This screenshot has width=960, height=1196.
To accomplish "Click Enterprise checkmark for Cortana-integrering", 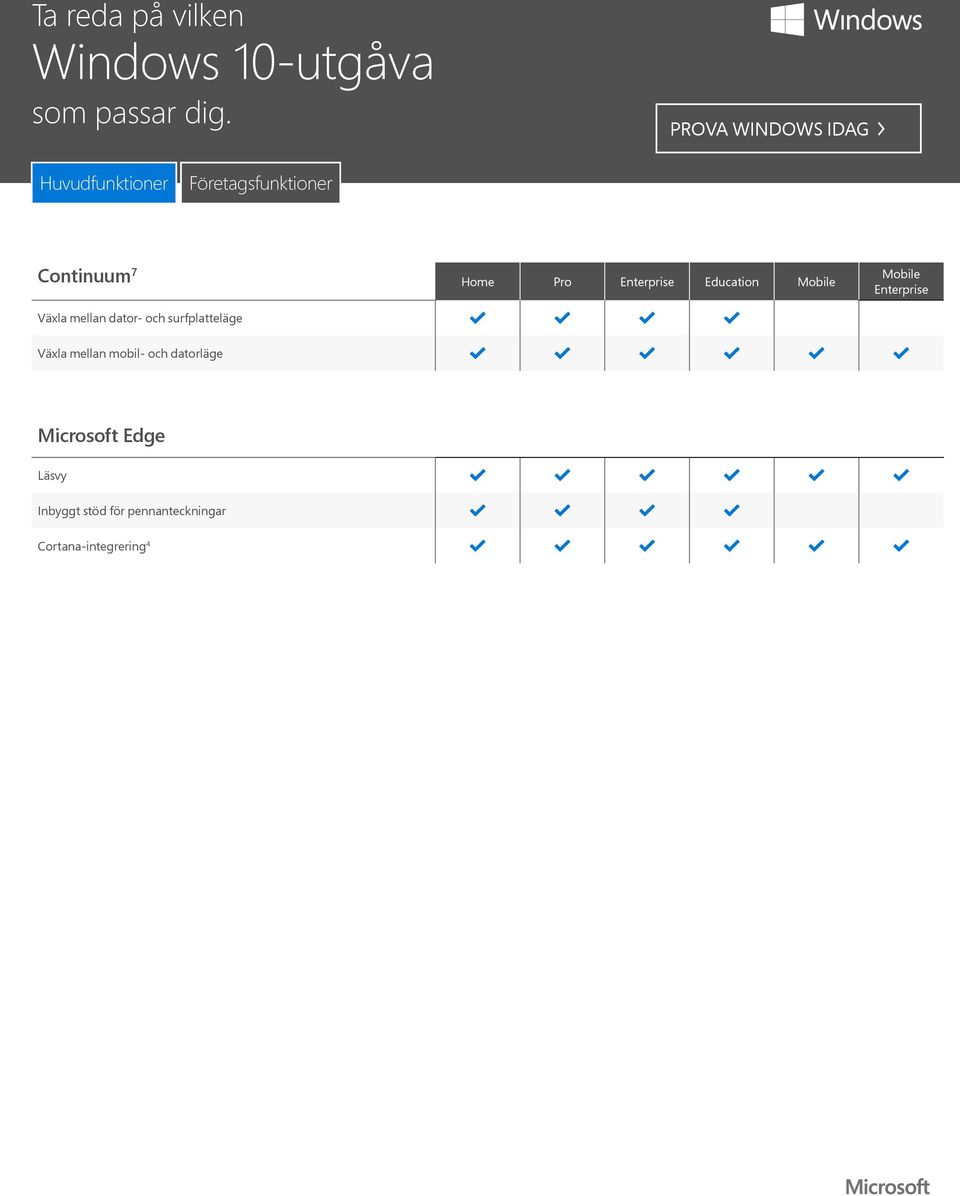I will coord(647,545).
